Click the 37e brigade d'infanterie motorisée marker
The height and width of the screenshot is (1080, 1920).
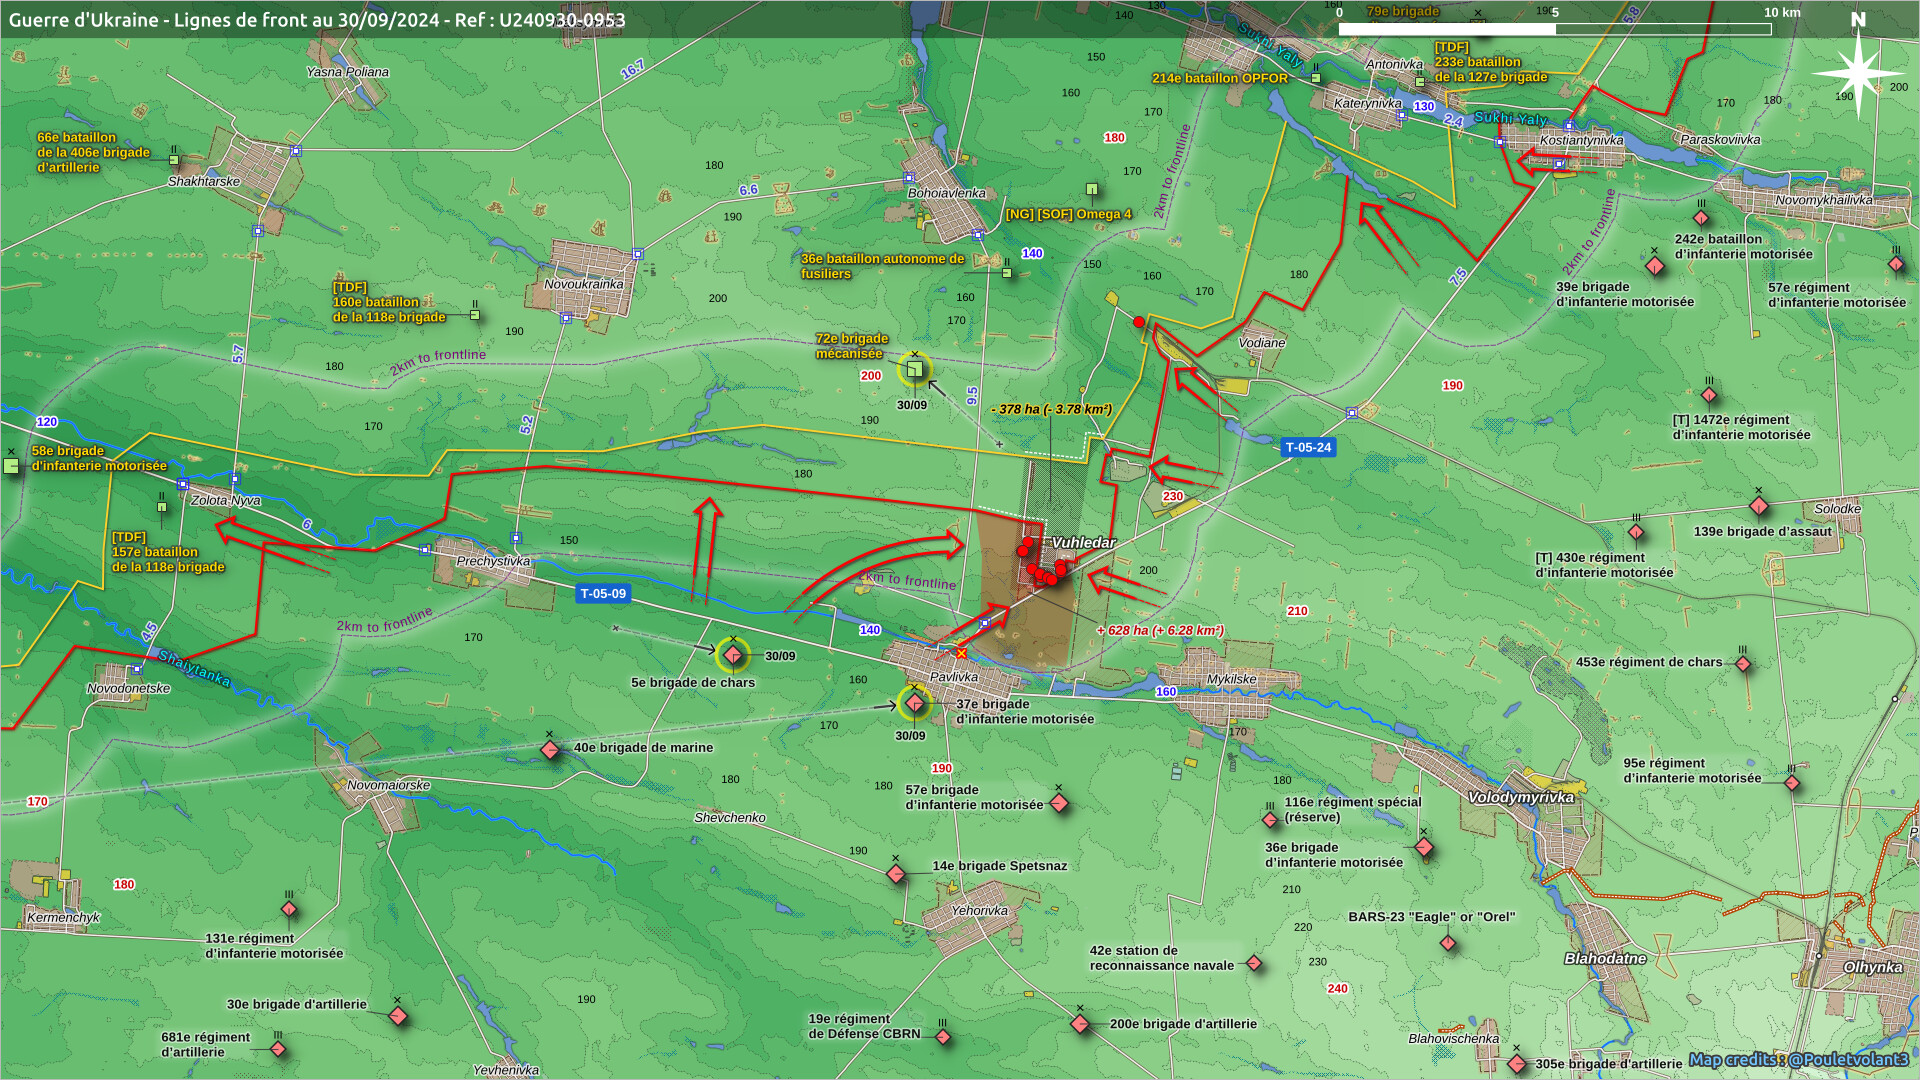coord(915,704)
